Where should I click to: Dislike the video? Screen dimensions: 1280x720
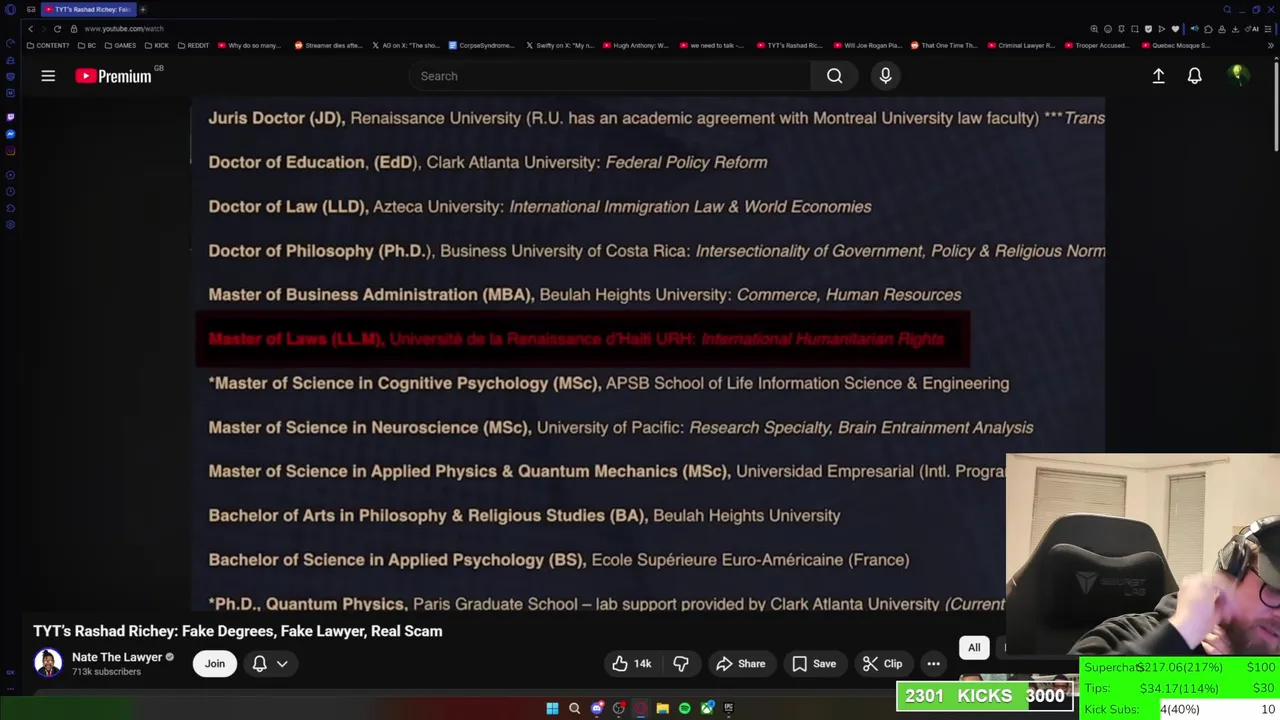[680, 664]
